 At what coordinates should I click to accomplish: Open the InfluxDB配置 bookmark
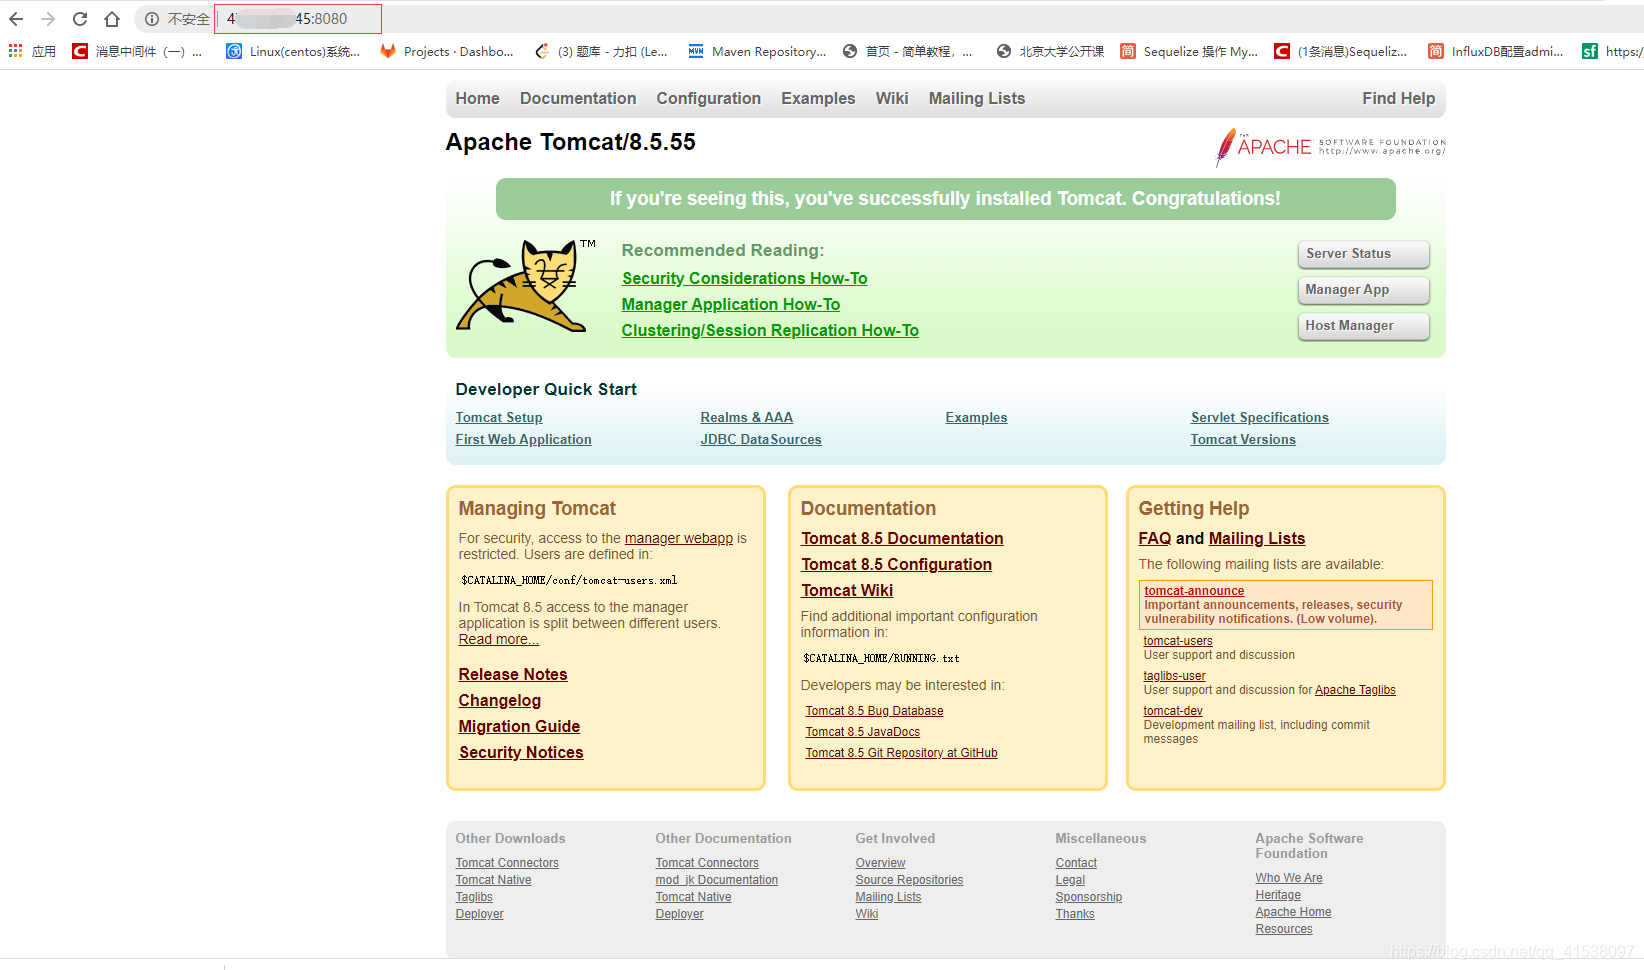coord(1495,51)
